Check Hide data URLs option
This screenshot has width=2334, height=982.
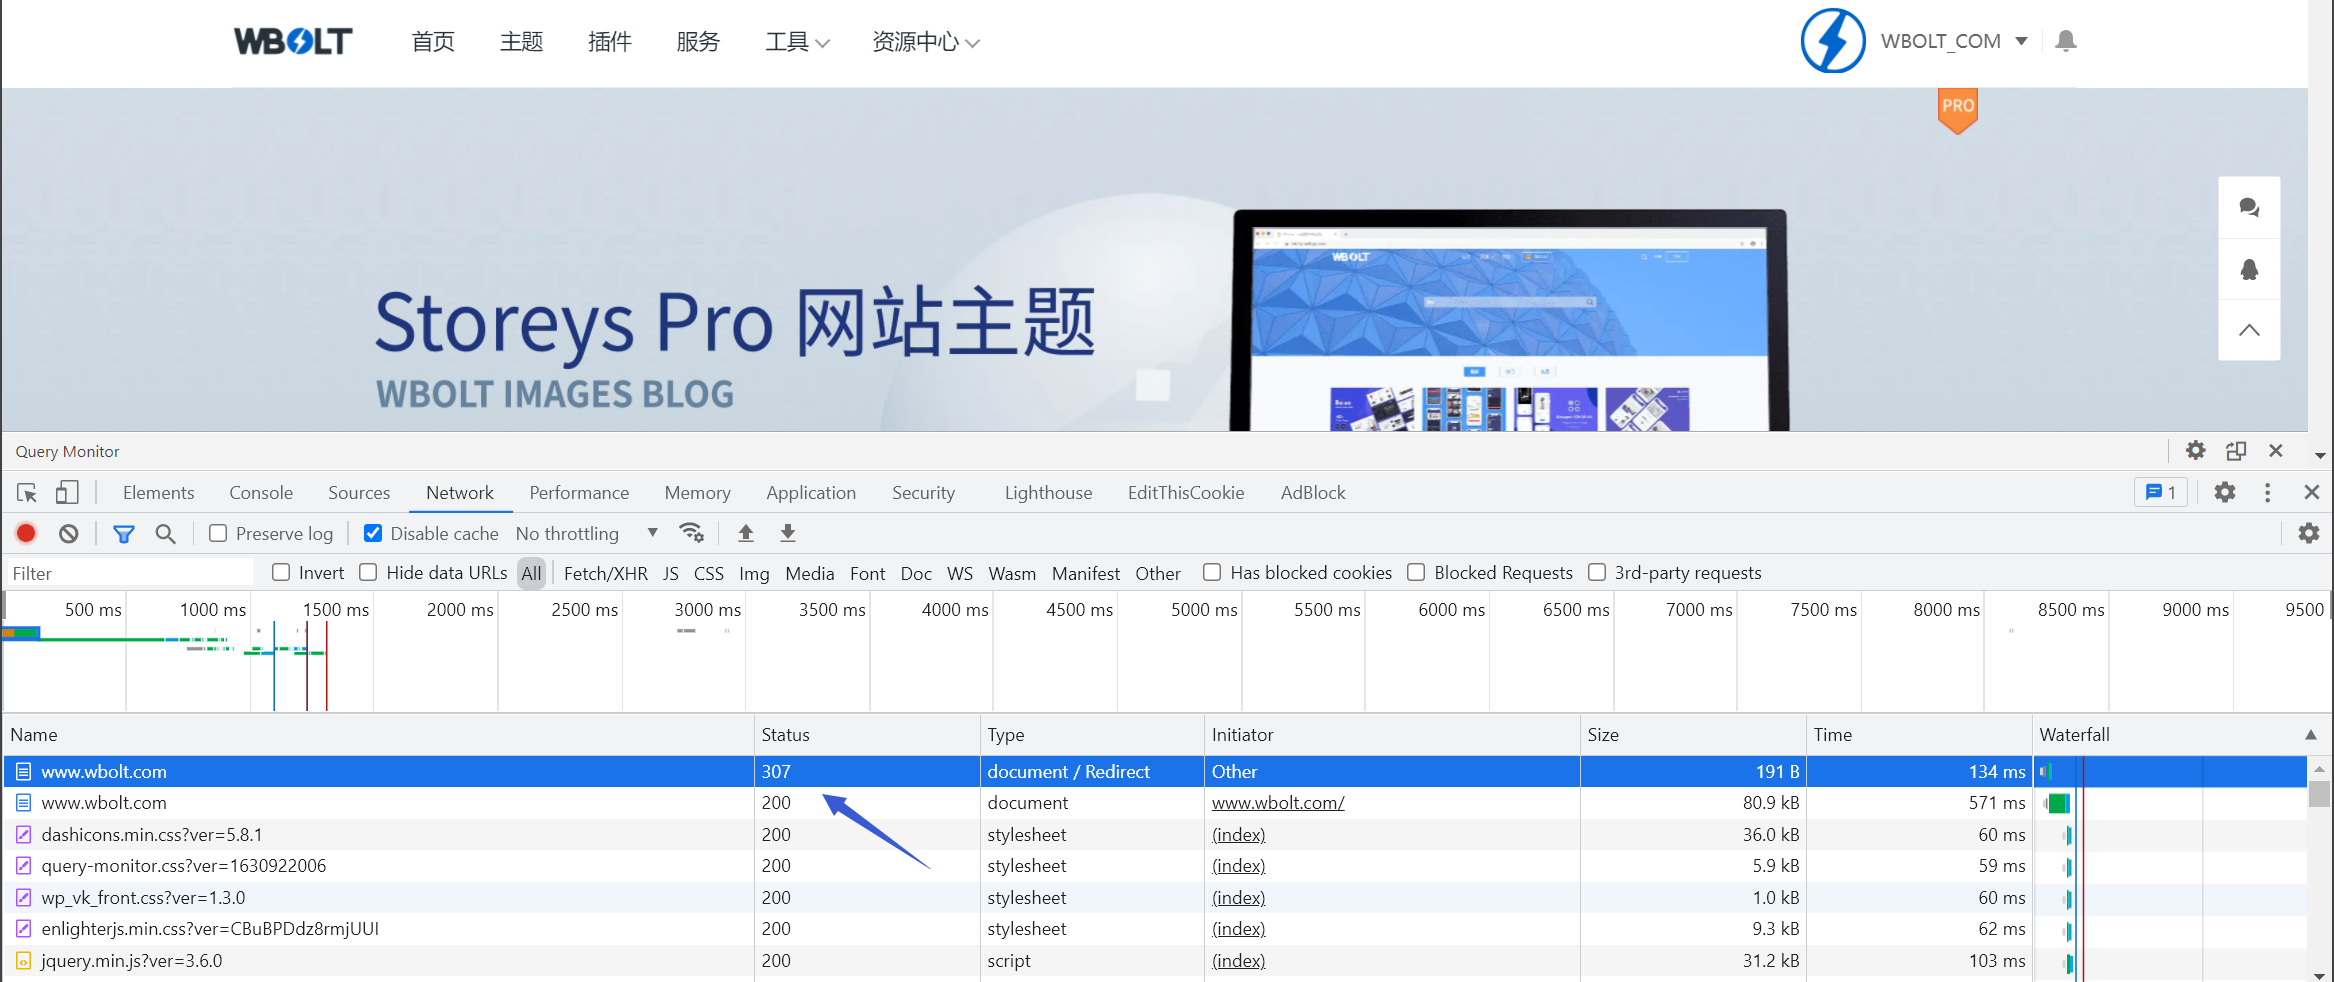tap(369, 573)
